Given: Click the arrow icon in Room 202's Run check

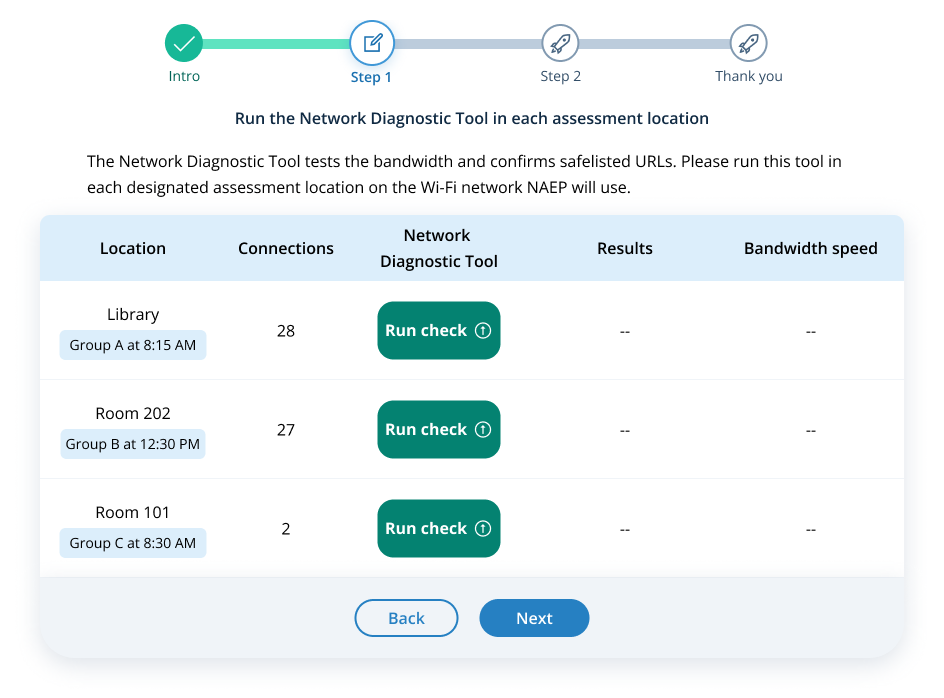Looking at the screenshot, I should (x=483, y=430).
